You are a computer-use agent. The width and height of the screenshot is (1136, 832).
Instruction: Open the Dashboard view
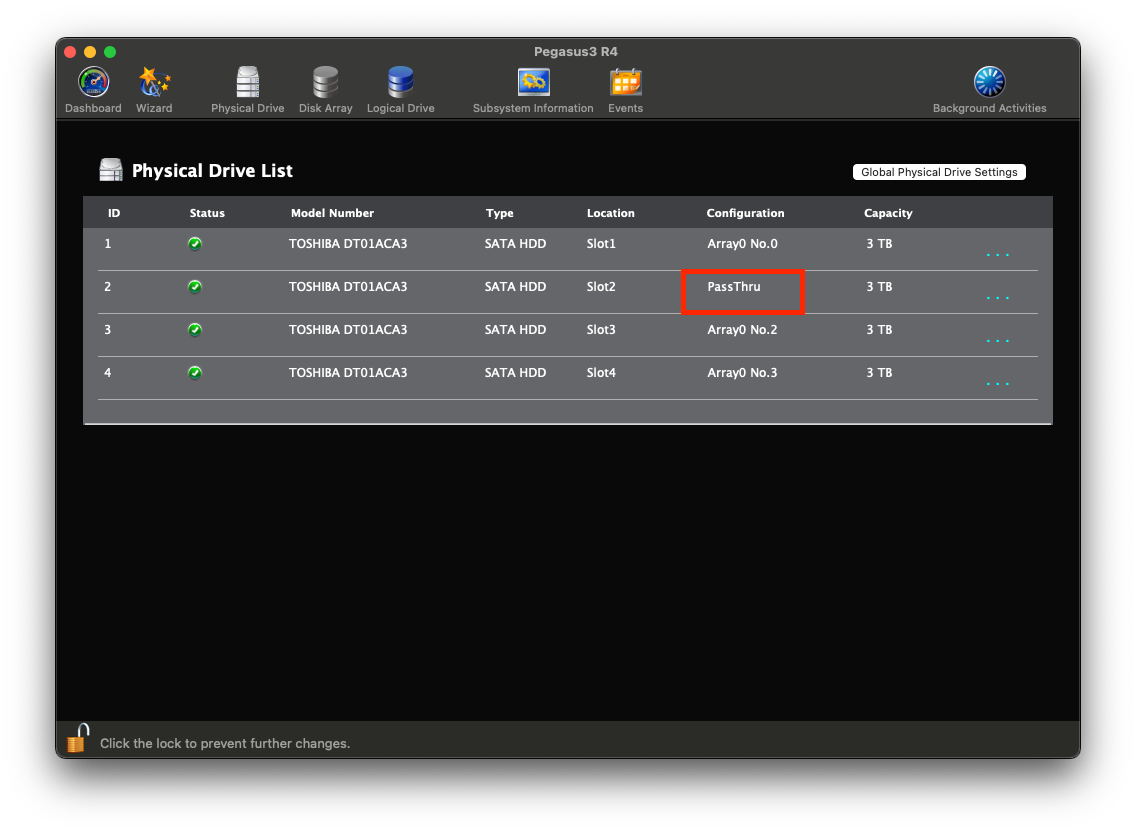click(x=93, y=90)
